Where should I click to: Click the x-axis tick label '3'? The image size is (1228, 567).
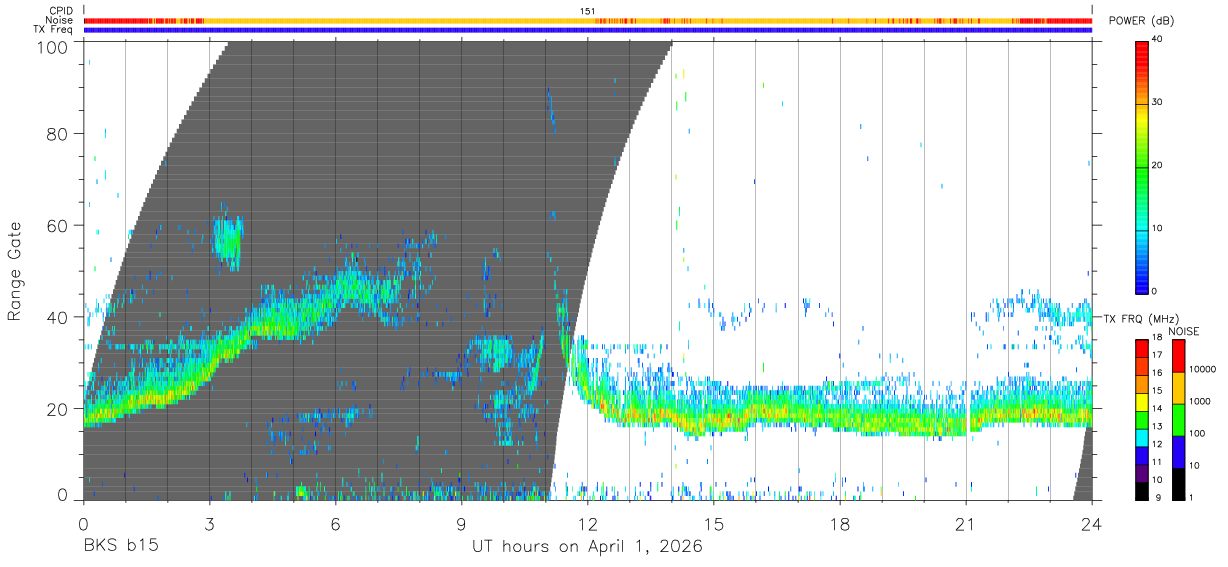[209, 523]
